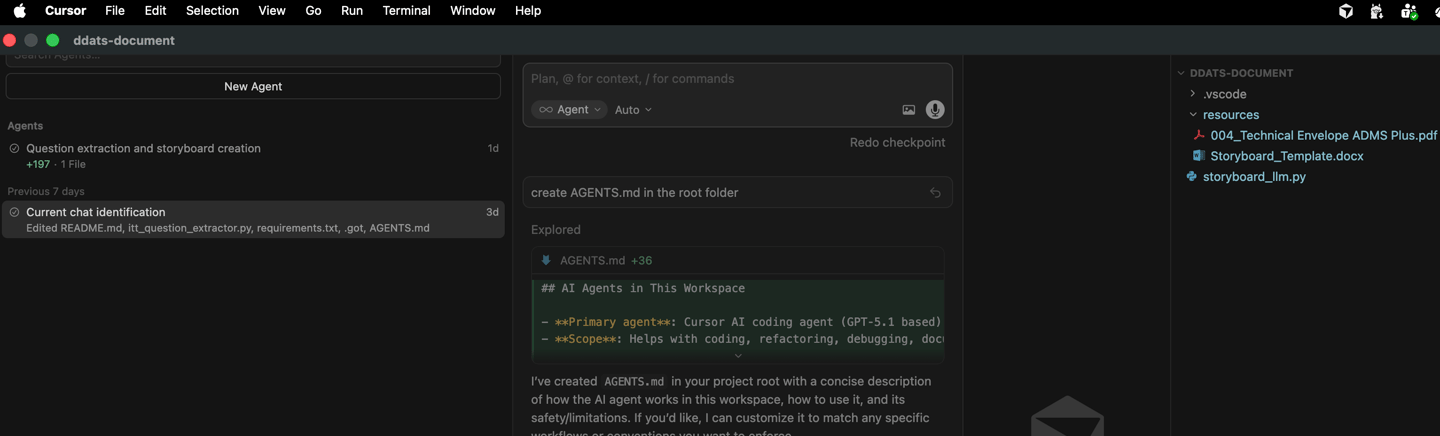The width and height of the screenshot is (1440, 436).
Task: Click the Python icon for storyboard_llm.py
Action: [1191, 177]
